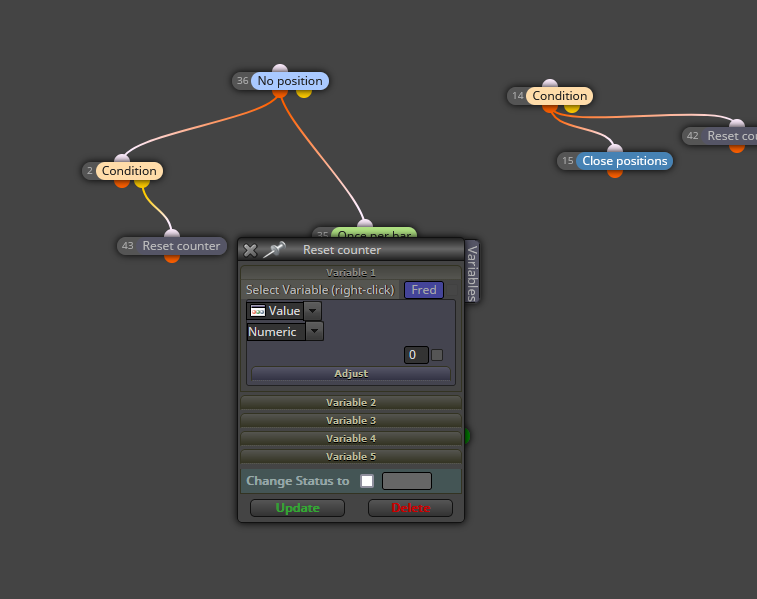Select the Reset counter node 42
The image size is (757, 599).
point(720,136)
